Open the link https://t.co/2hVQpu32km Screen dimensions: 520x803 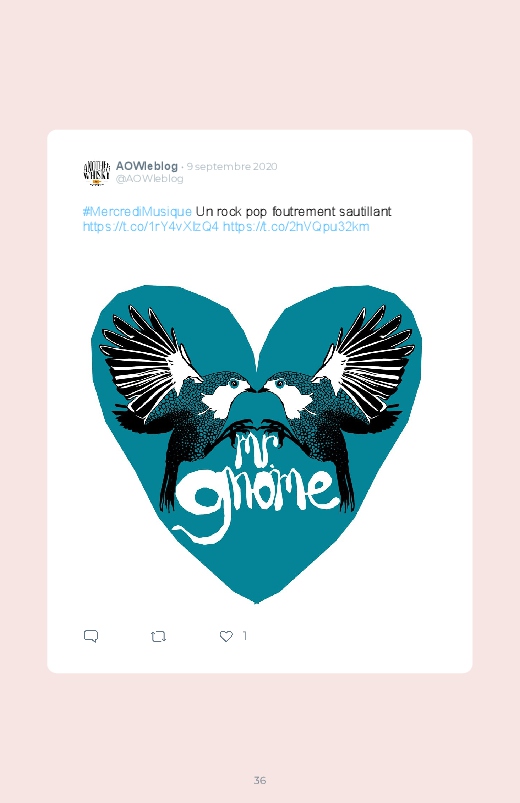tap(296, 227)
